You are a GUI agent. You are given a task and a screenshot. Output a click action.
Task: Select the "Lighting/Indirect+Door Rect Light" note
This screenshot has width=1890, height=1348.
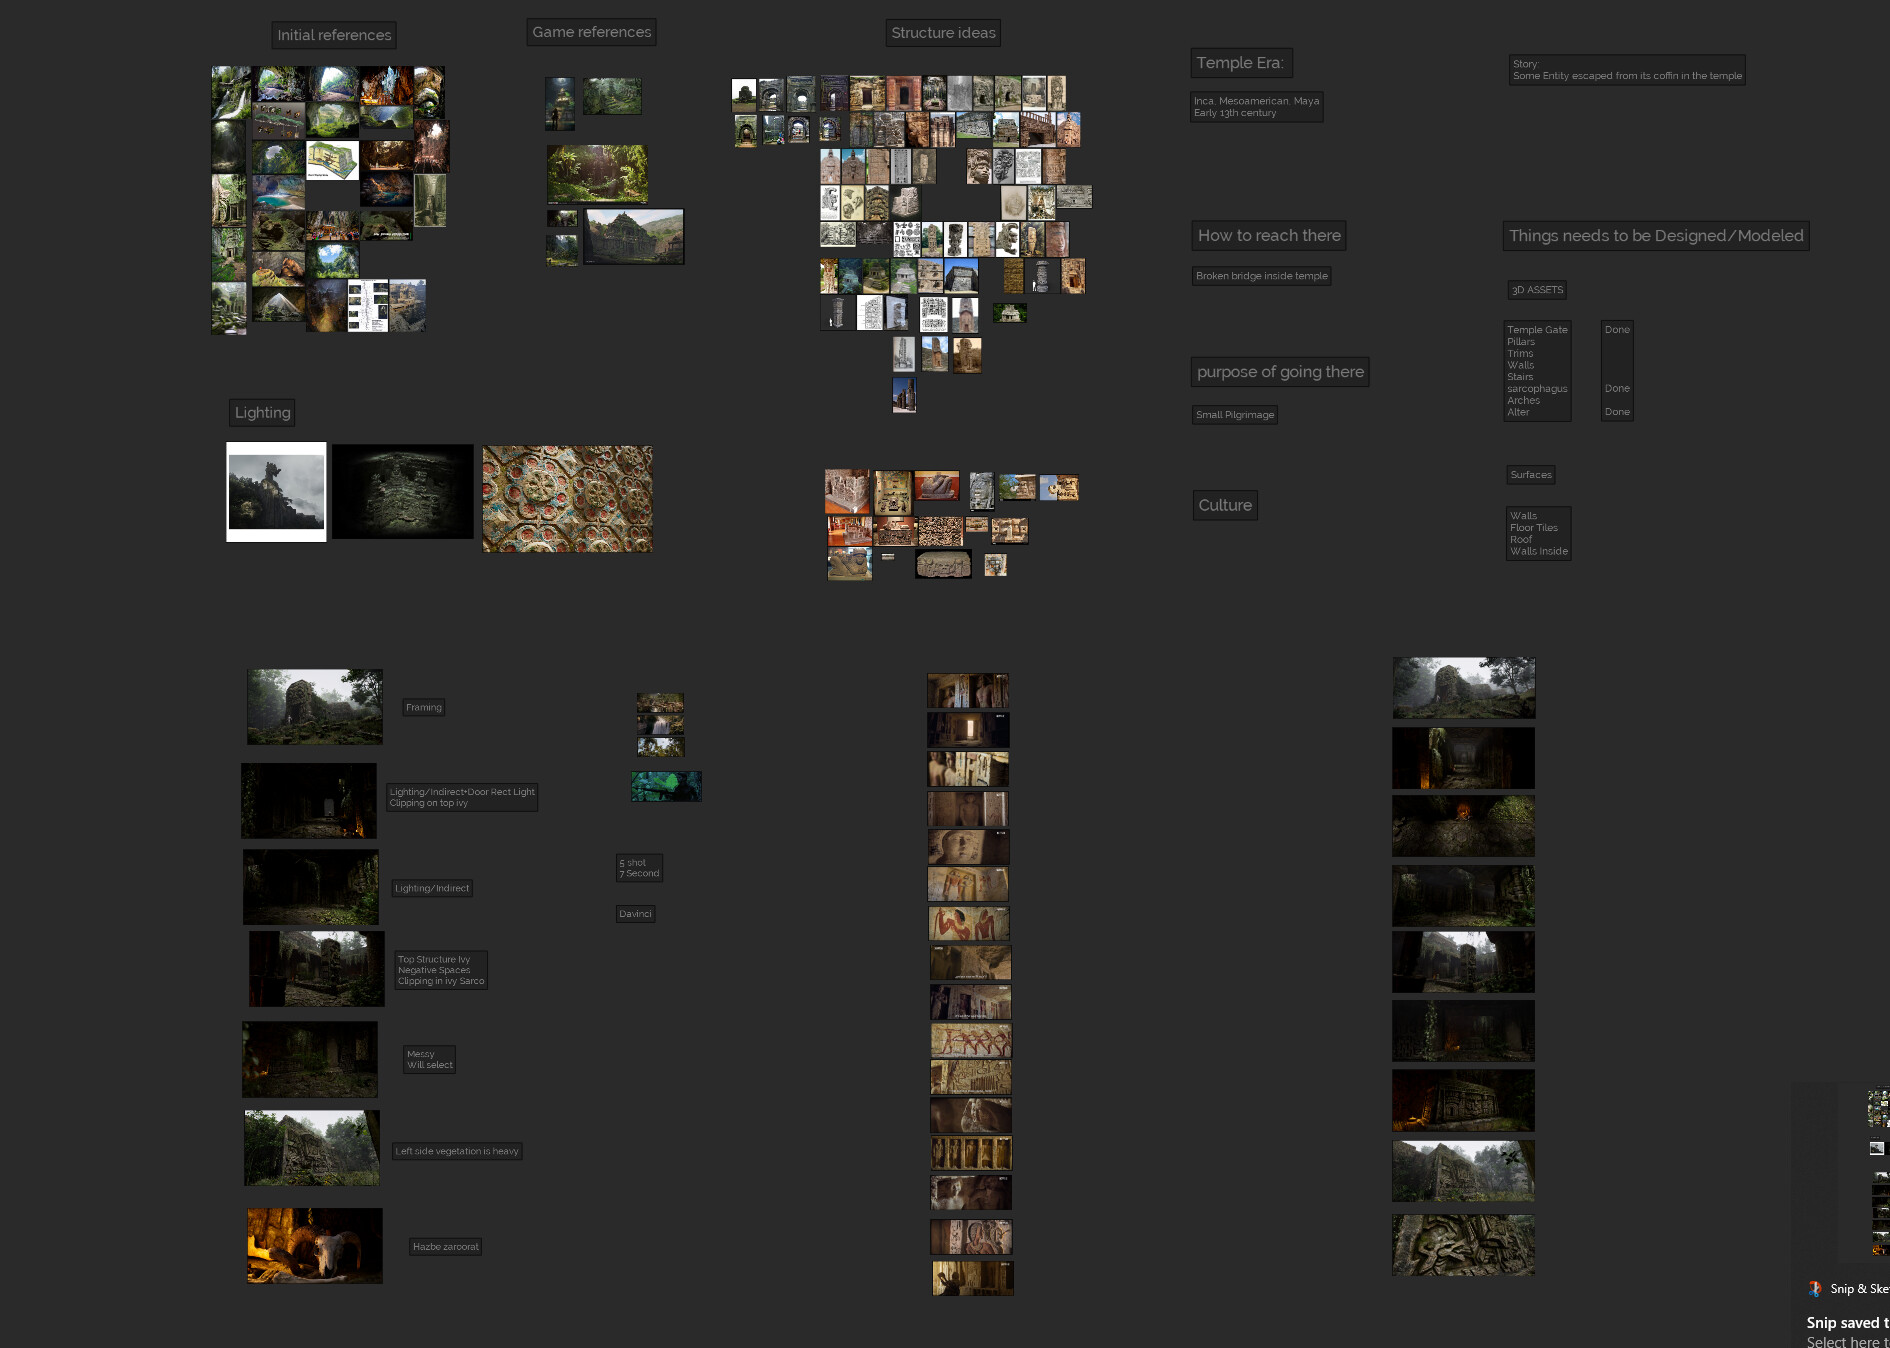click(x=462, y=797)
